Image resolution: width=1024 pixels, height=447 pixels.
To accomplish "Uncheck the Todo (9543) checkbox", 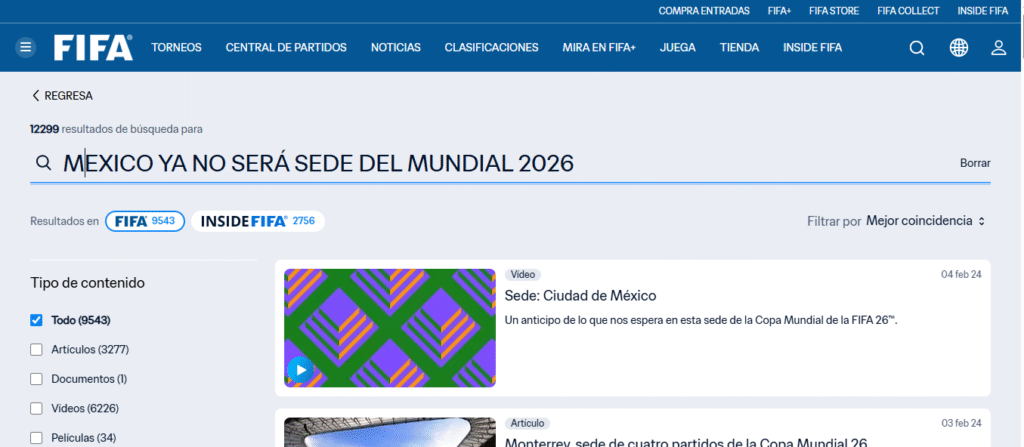I will click(37, 320).
